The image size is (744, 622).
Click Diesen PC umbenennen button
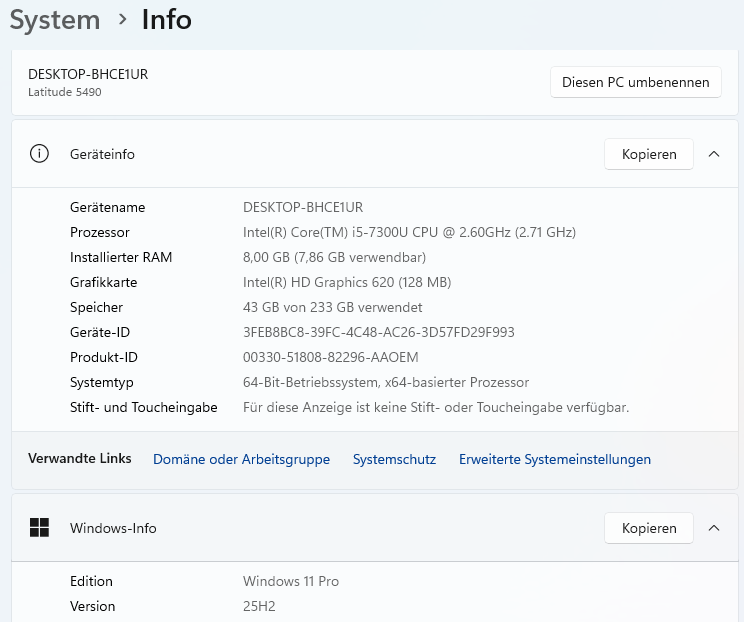(636, 82)
